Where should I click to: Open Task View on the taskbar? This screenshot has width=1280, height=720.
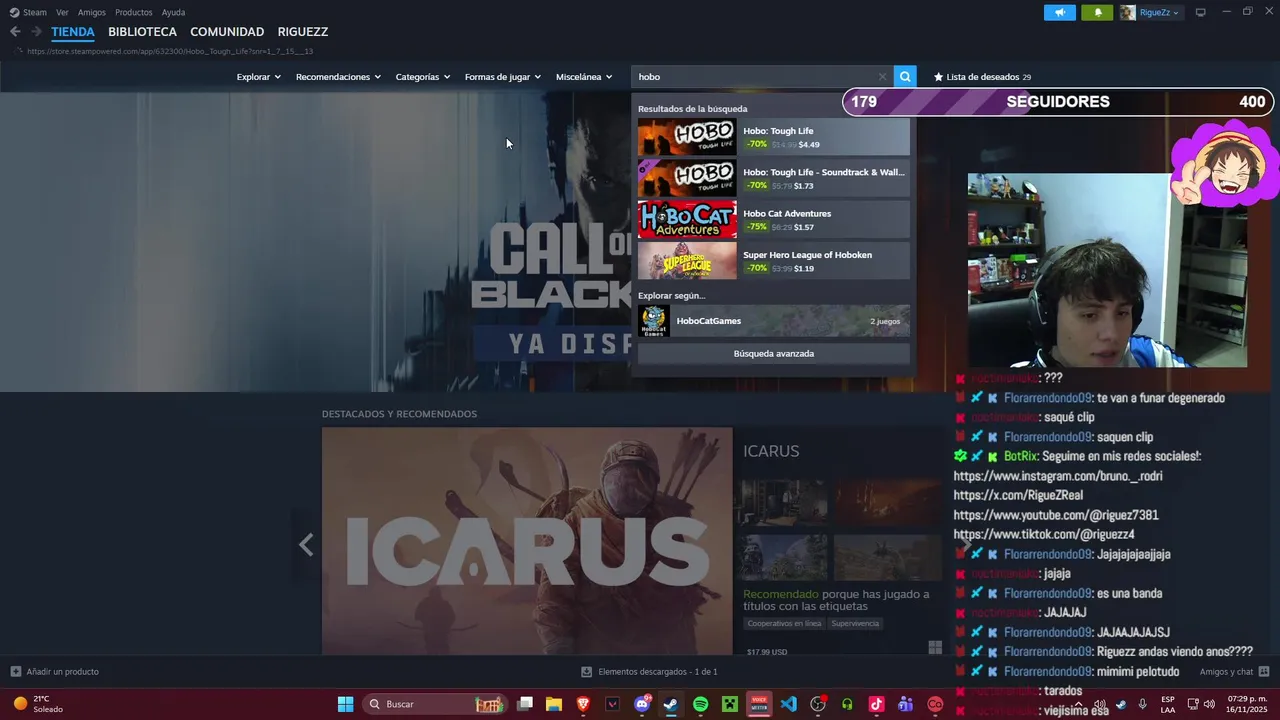pos(525,704)
